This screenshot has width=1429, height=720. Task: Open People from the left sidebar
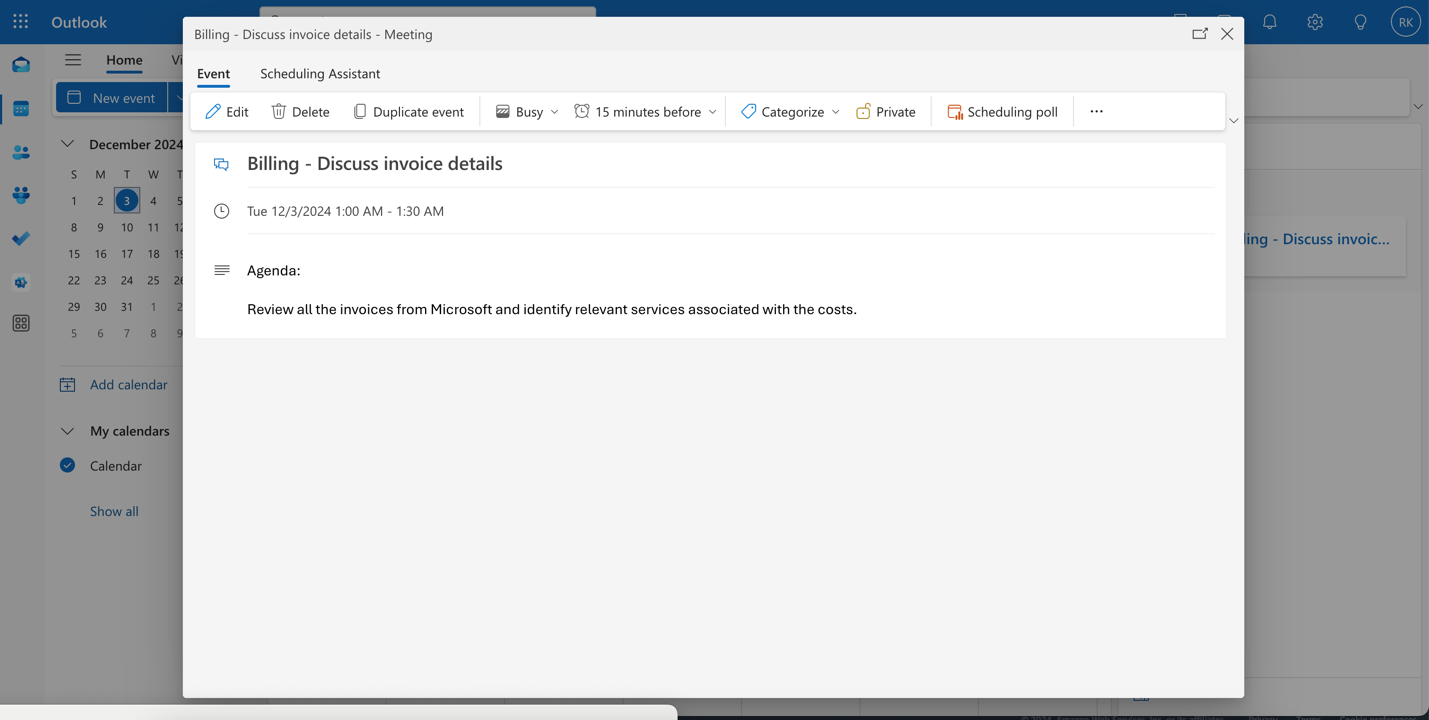pyautogui.click(x=21, y=152)
